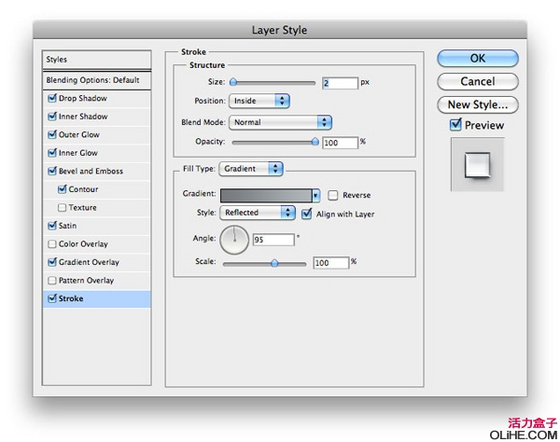The width and height of the screenshot is (560, 442).
Task: Open the Blend Mode dropdown
Action: click(280, 122)
